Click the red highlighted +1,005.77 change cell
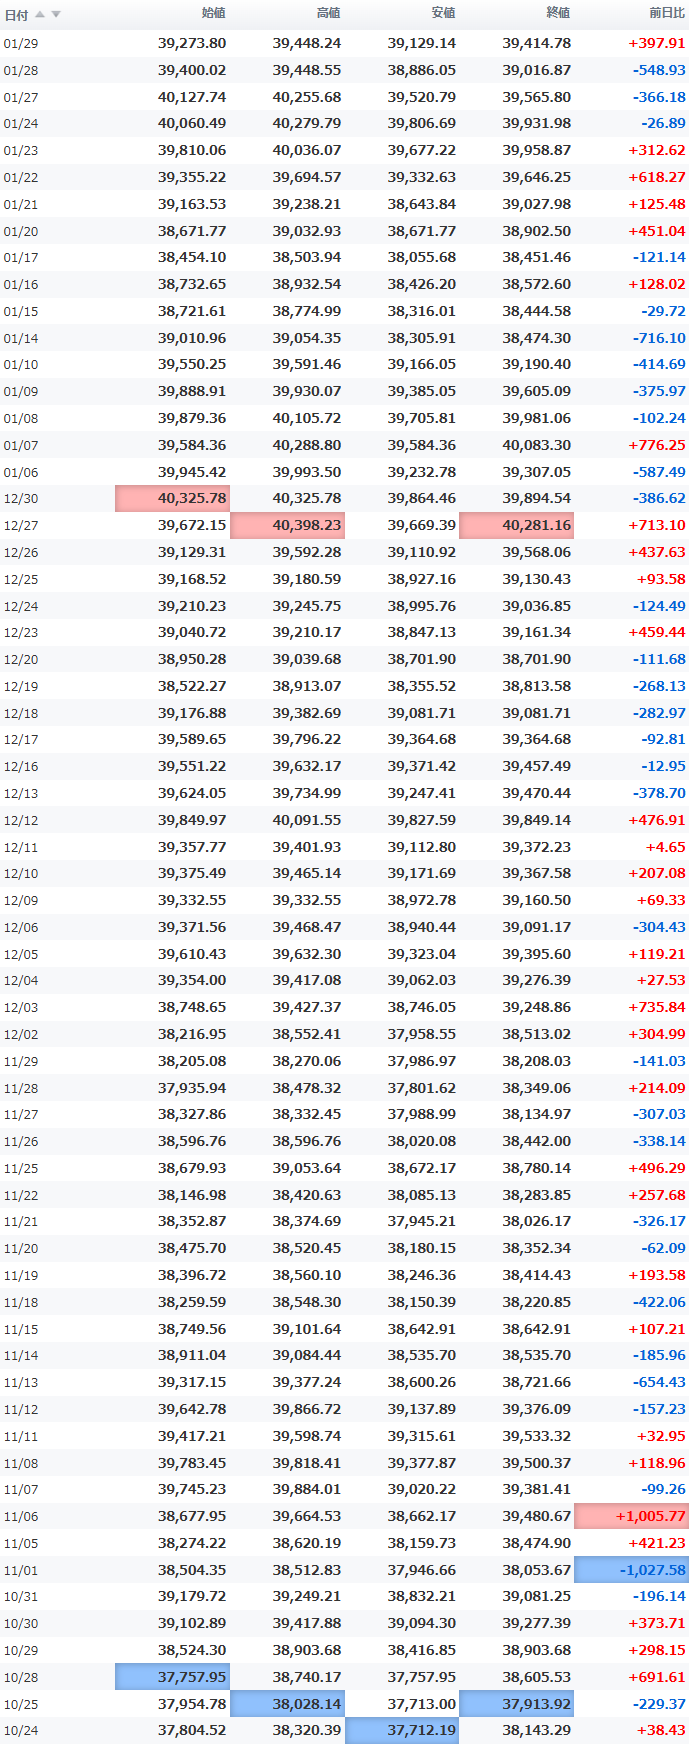 coord(632,1516)
